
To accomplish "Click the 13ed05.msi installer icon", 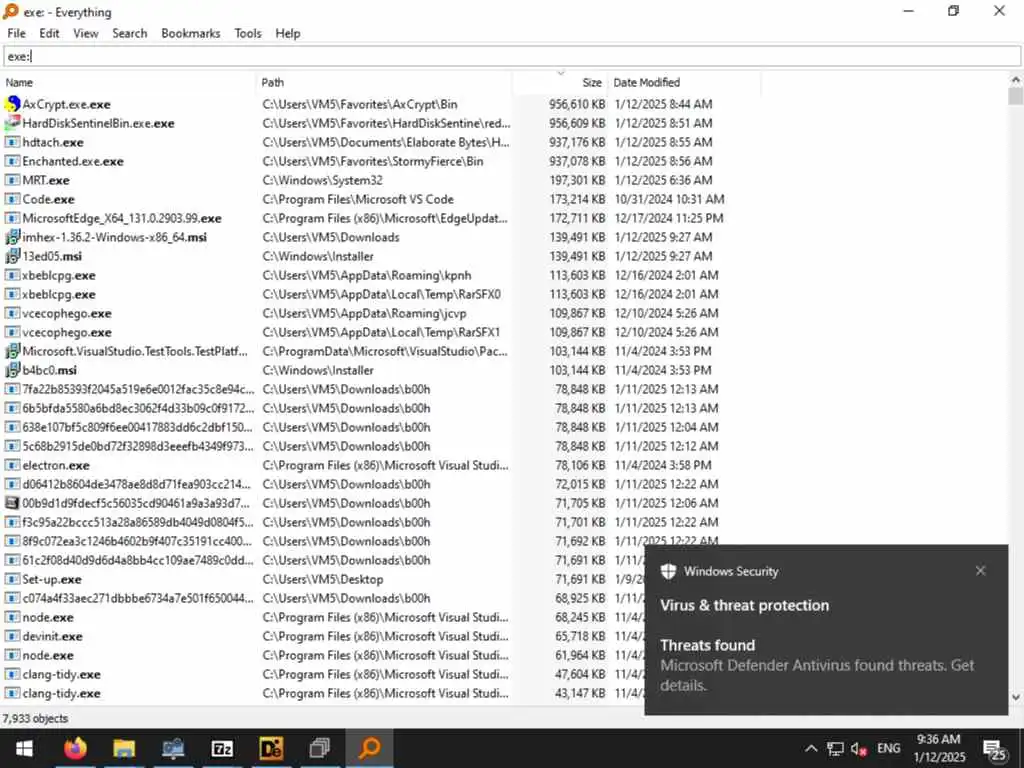I will (x=12, y=256).
